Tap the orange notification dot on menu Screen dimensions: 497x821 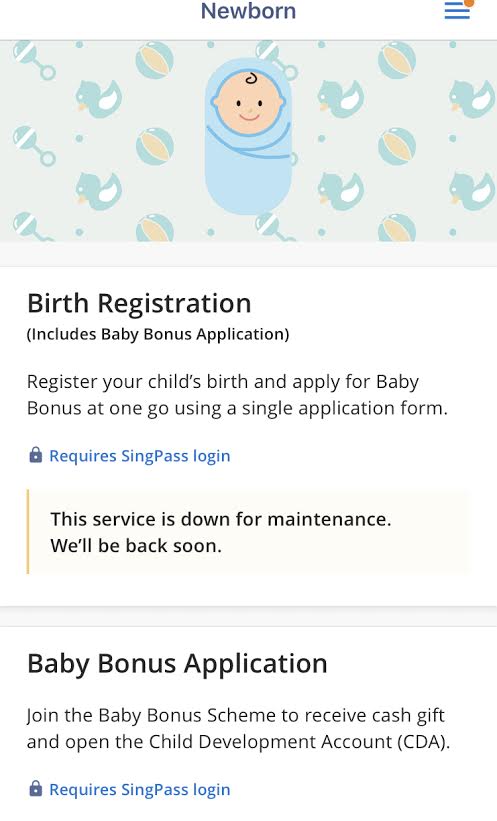(469, 3)
